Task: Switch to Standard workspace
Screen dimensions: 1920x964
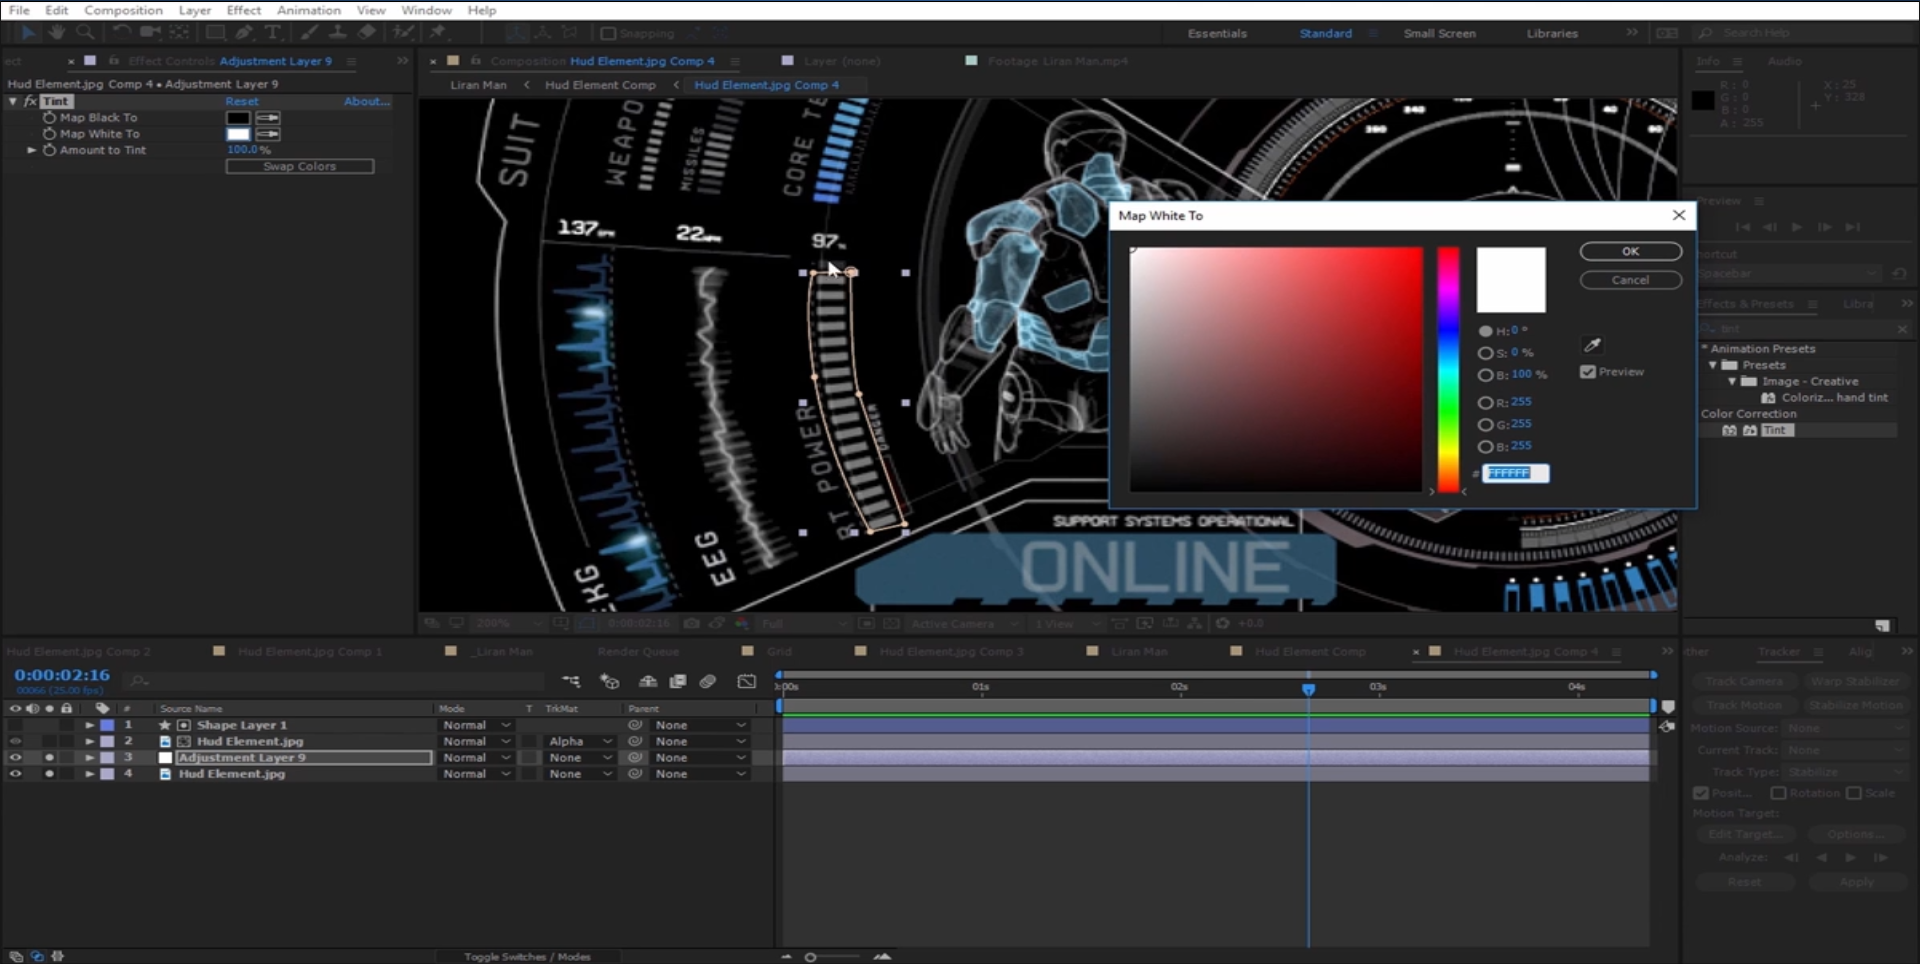Action: coord(1325,33)
